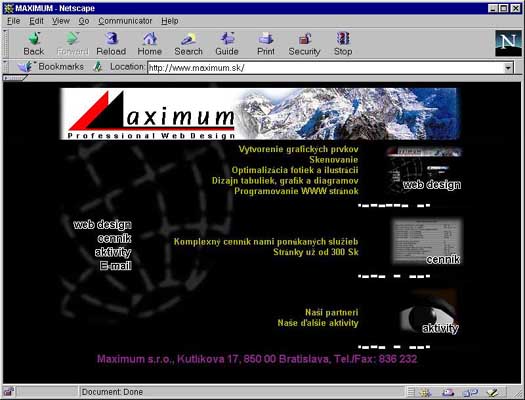
Task: Click 'Programovanie WWW stránok' text
Action: [x=296, y=191]
